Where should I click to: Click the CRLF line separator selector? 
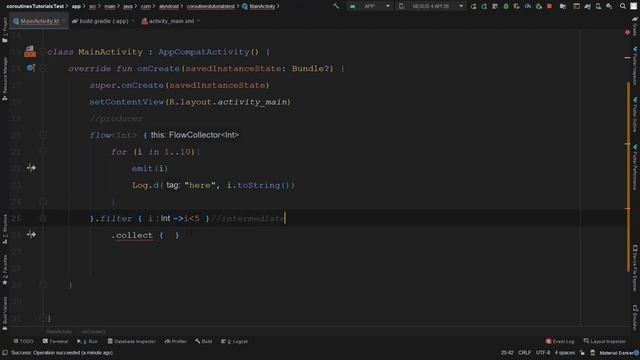[x=524, y=353]
